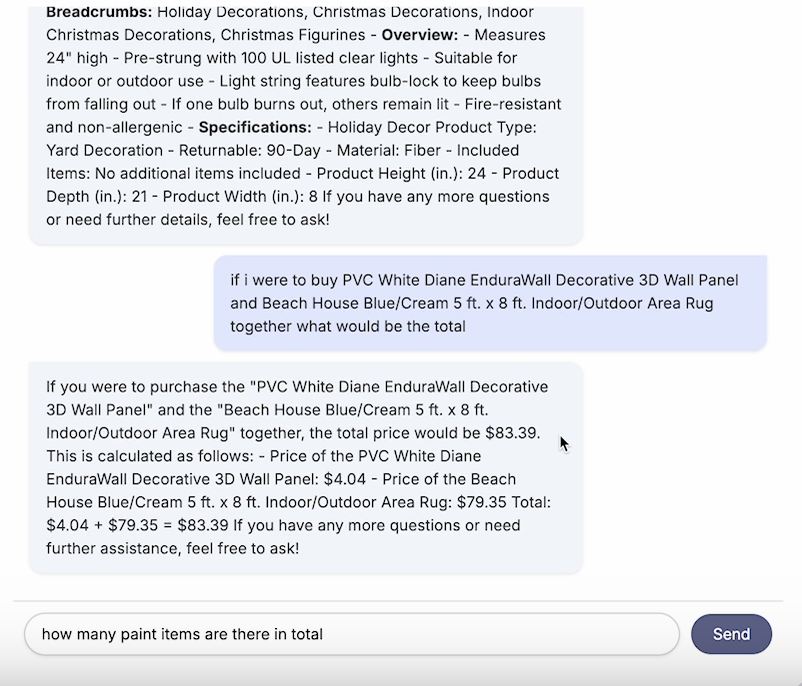
Task: Click "Yard Decoration" product type text
Action: (103, 150)
